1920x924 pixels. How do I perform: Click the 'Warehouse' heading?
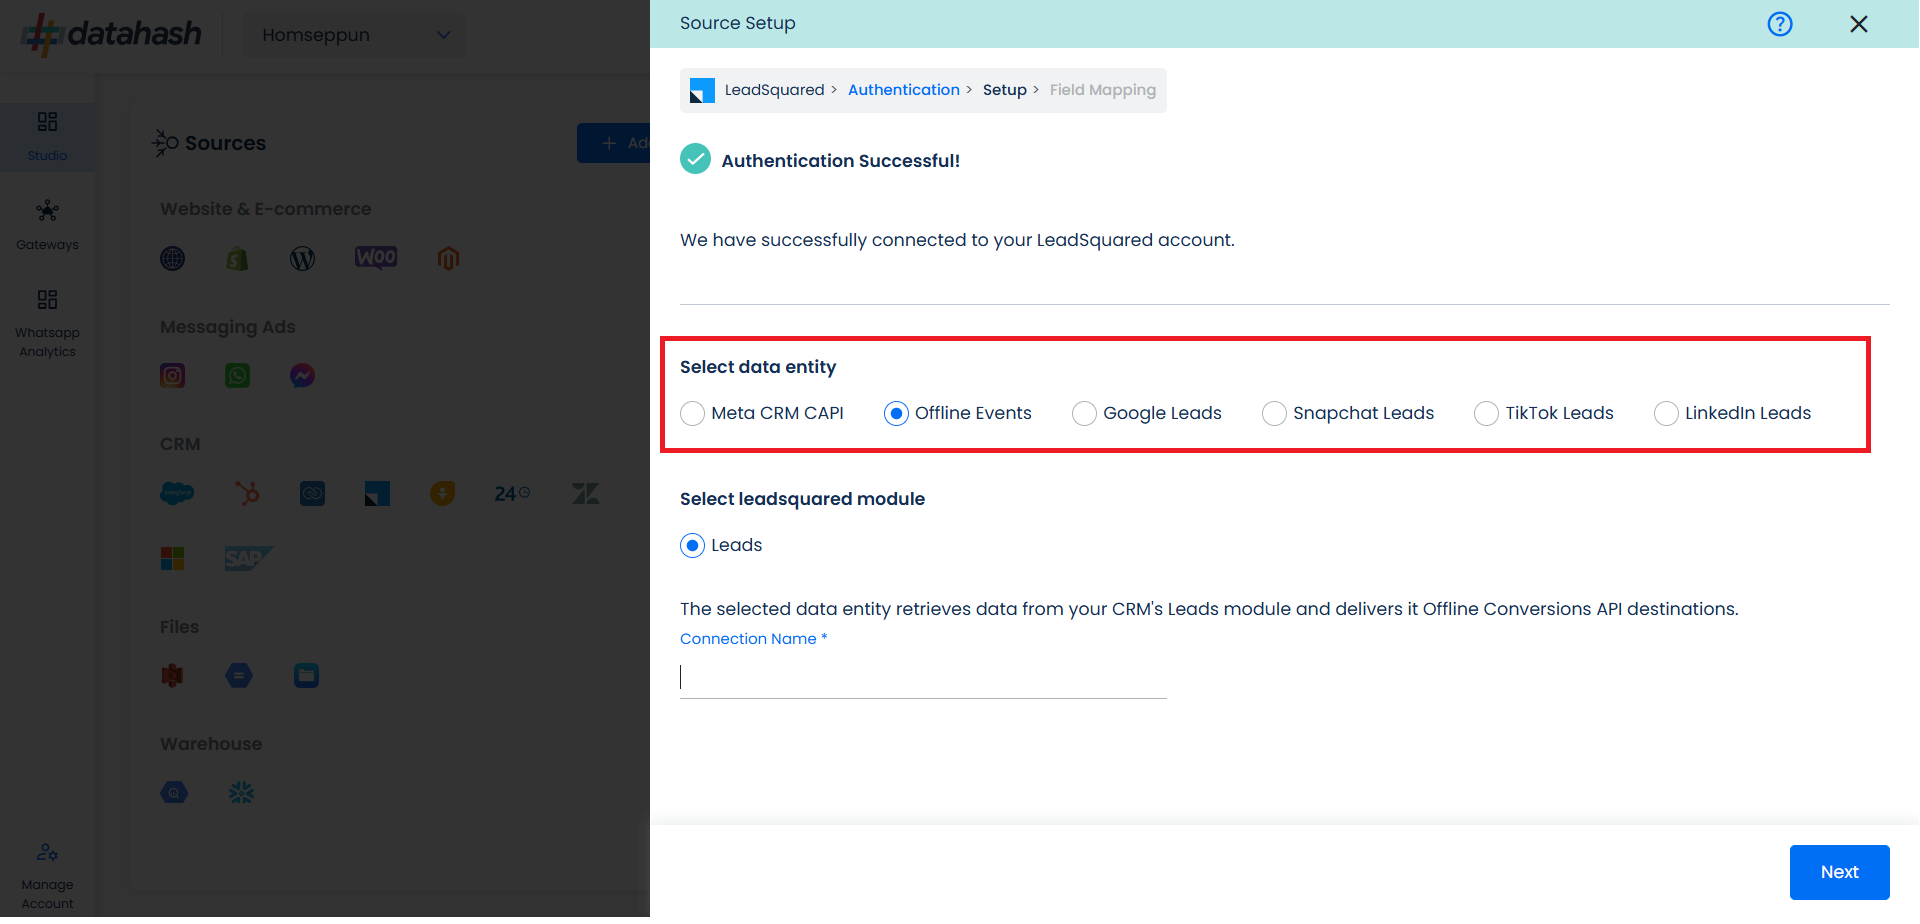[x=211, y=744]
